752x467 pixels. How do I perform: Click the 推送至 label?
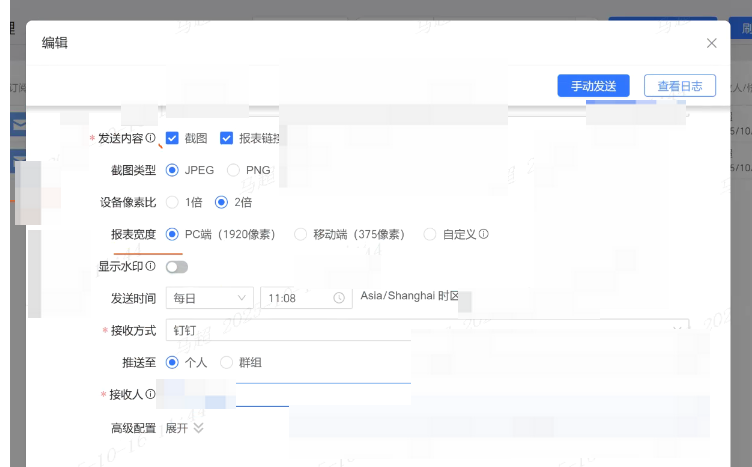[139, 362]
